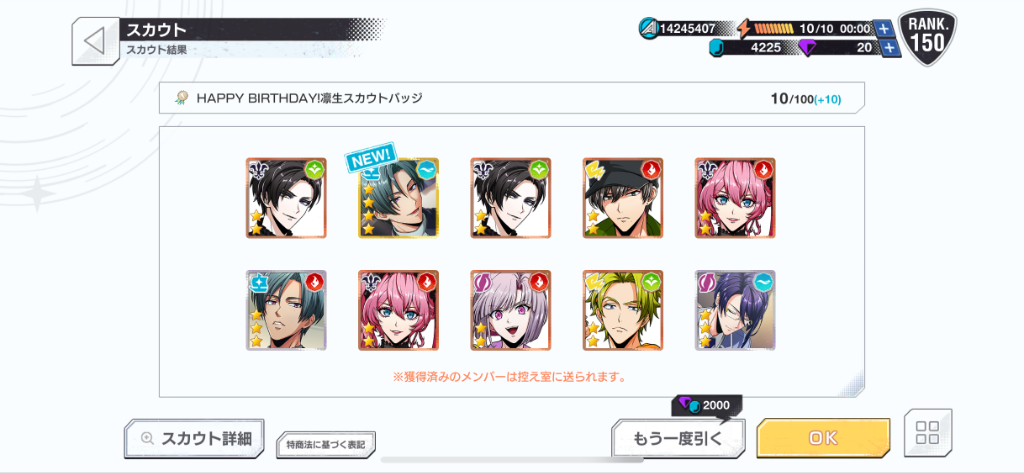Add stamina with the plus icon
1024x473 pixels.
point(883,29)
